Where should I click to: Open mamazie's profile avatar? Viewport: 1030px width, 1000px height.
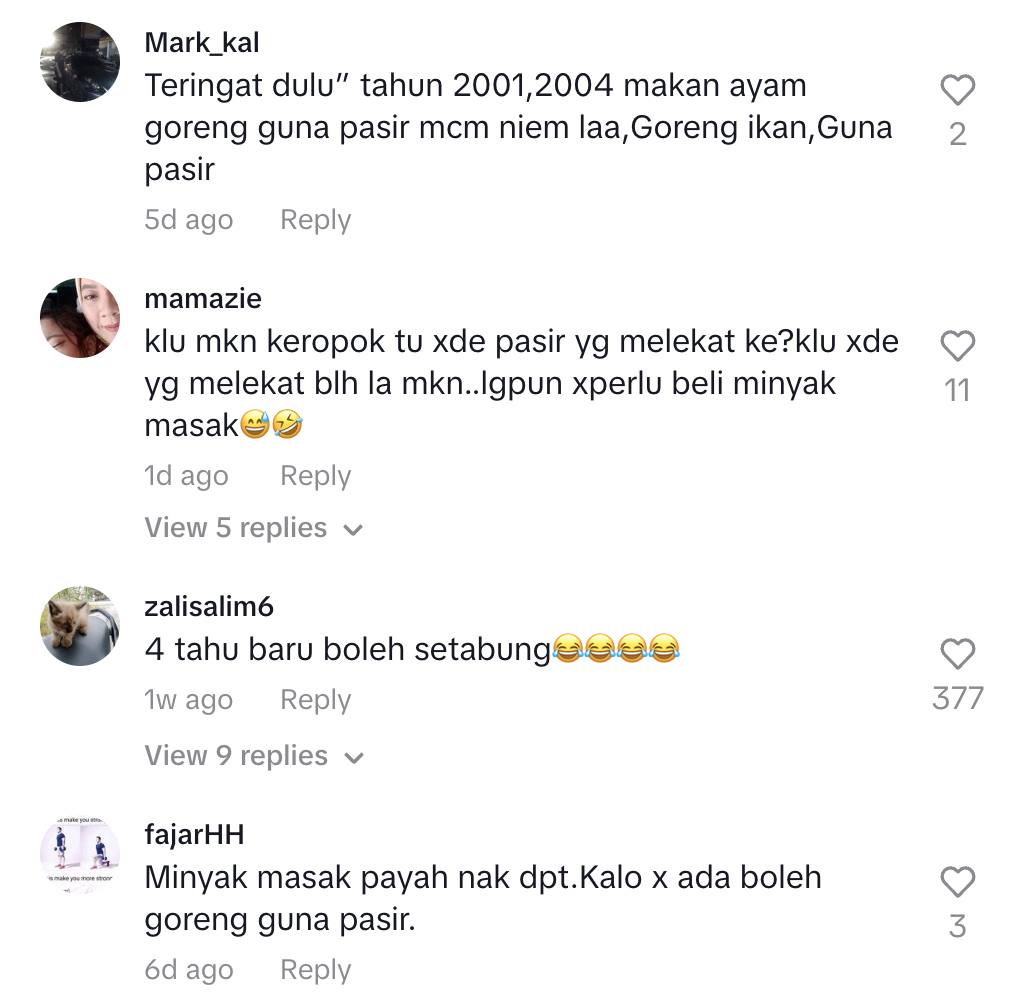(x=80, y=318)
